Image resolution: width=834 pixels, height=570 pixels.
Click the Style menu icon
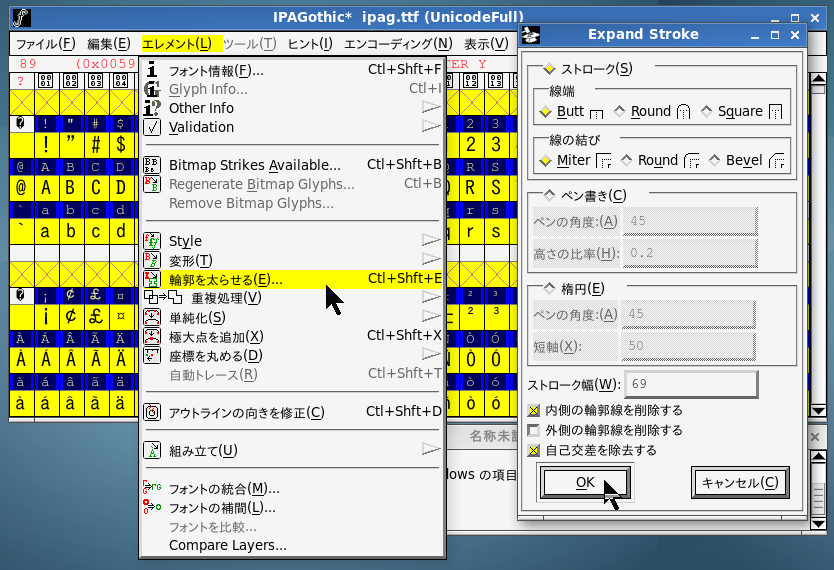click(x=152, y=241)
